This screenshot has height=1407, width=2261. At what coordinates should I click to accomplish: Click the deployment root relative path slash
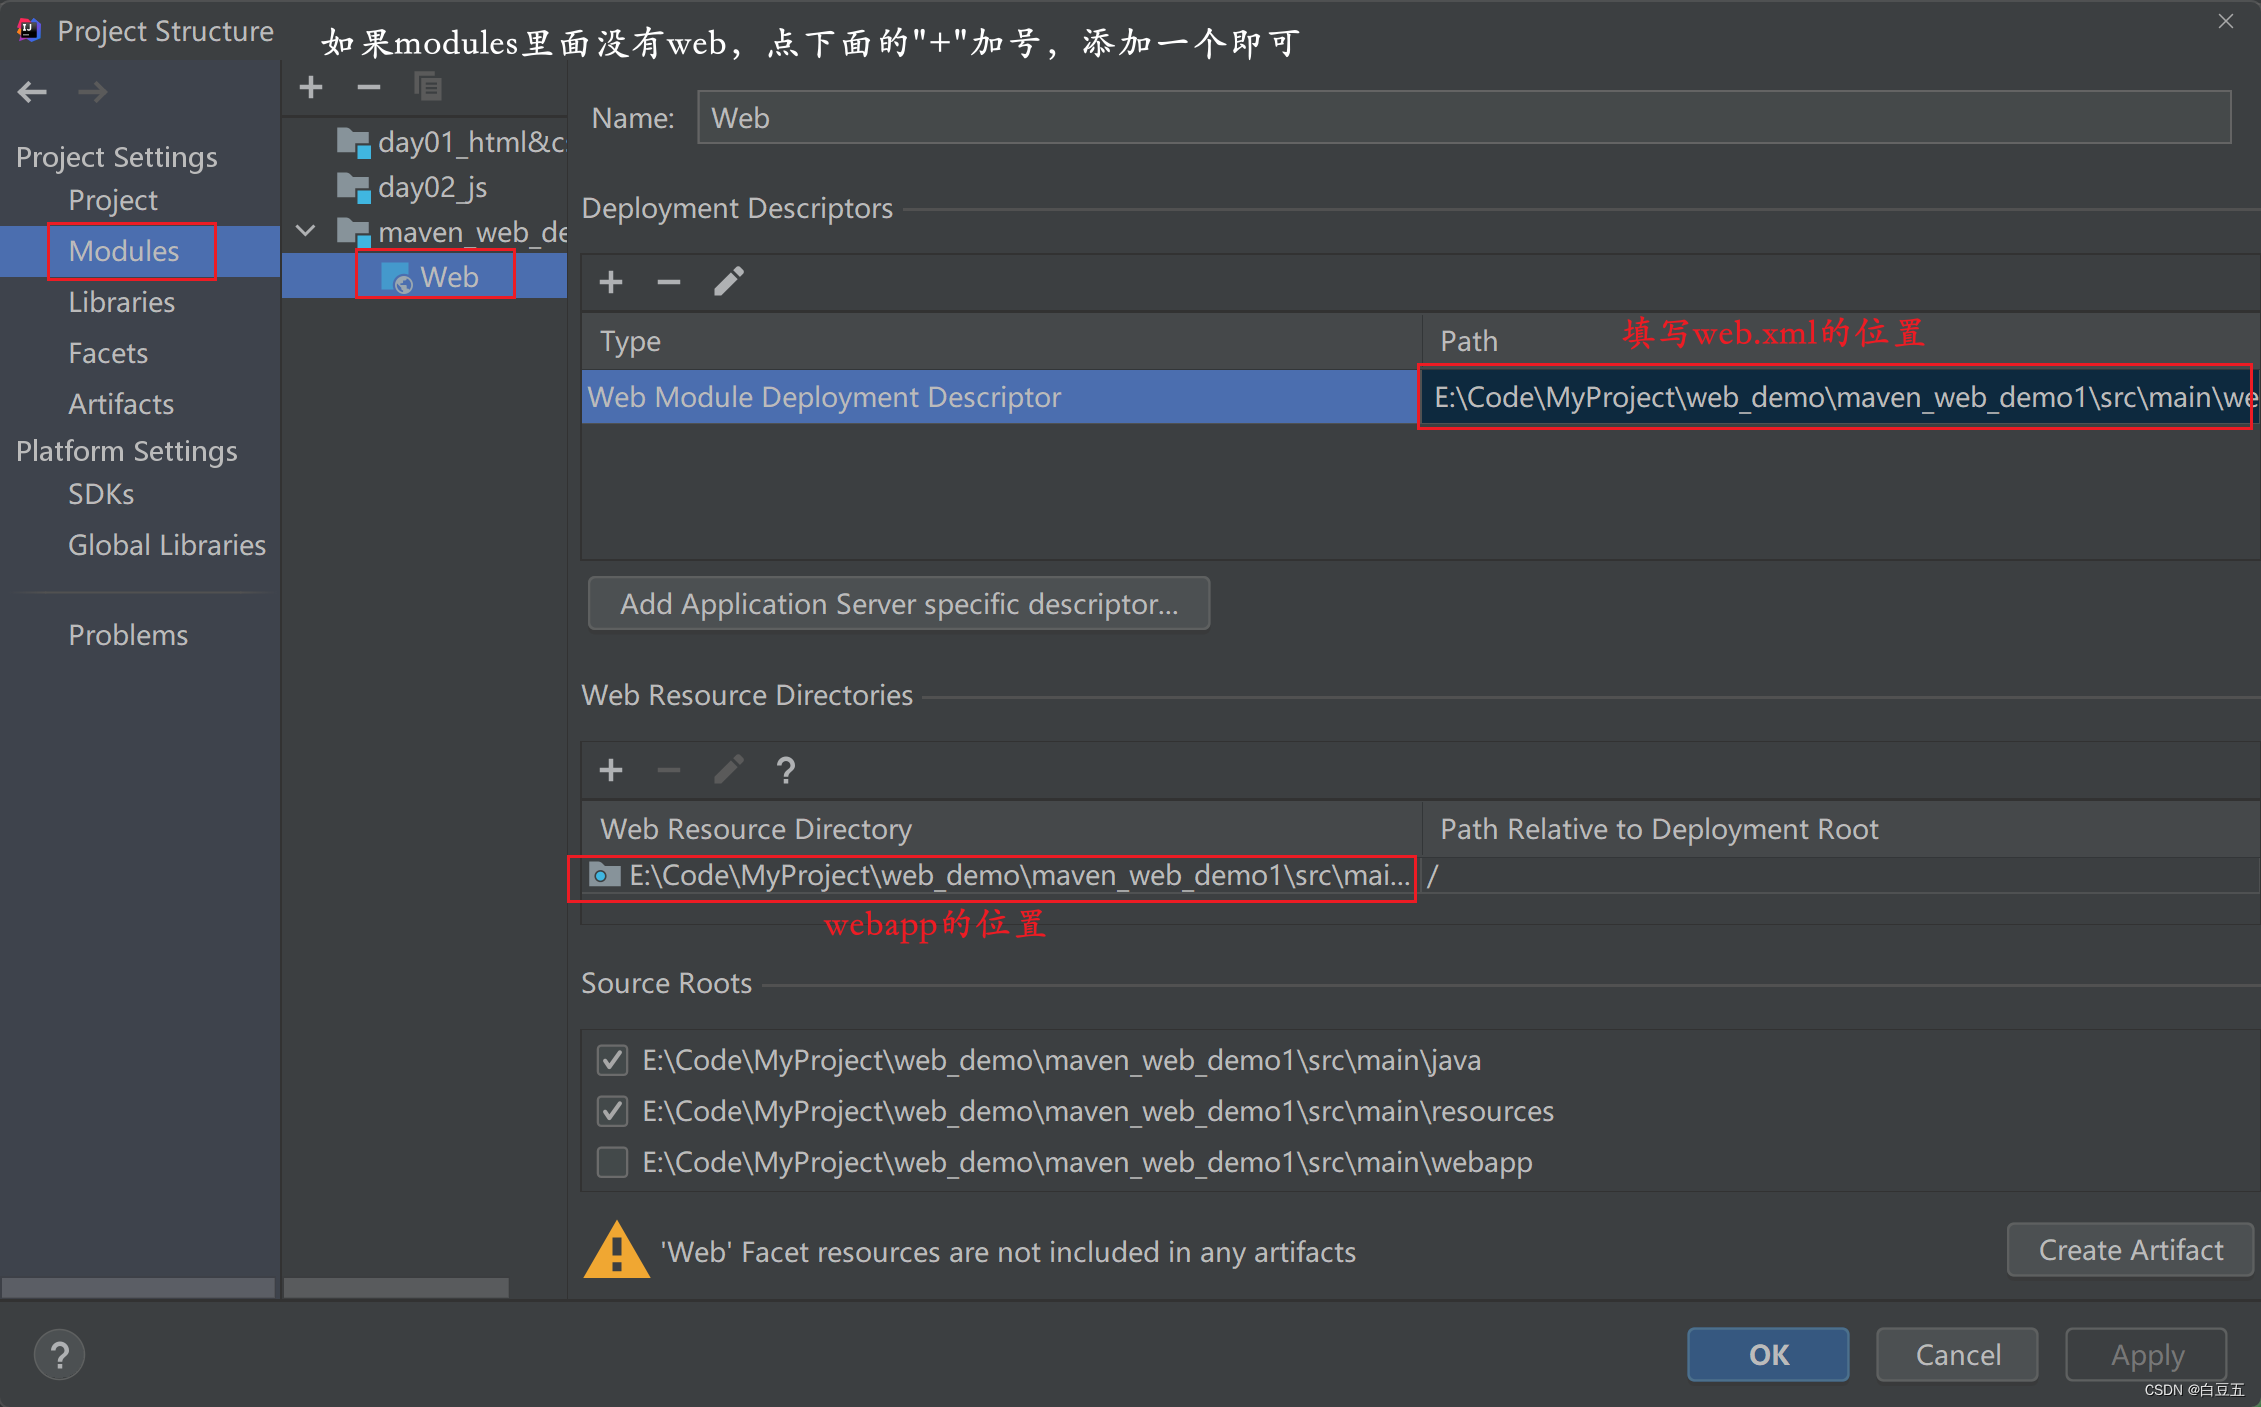[x=1432, y=876]
